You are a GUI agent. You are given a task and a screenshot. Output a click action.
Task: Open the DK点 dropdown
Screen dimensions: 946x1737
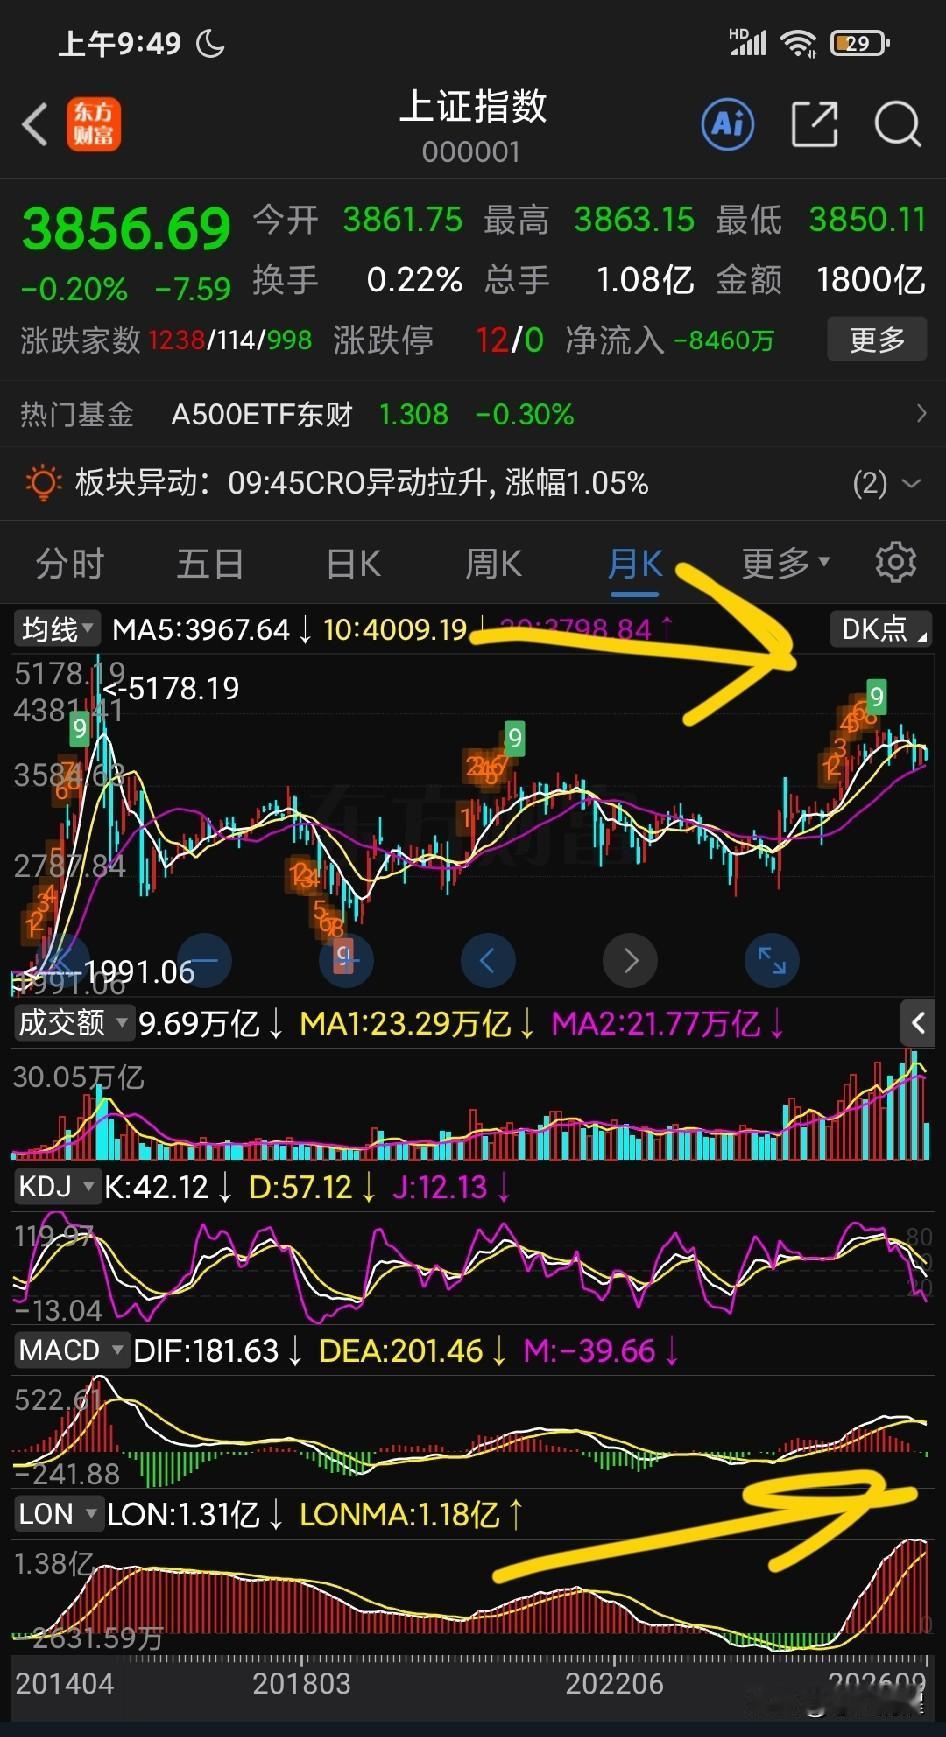[x=881, y=629]
